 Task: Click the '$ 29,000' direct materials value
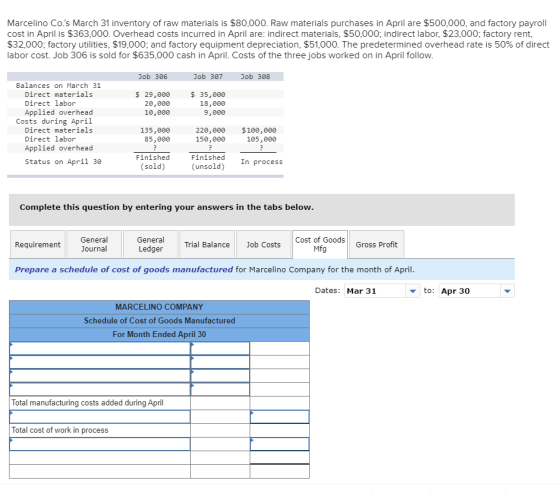tap(153, 94)
